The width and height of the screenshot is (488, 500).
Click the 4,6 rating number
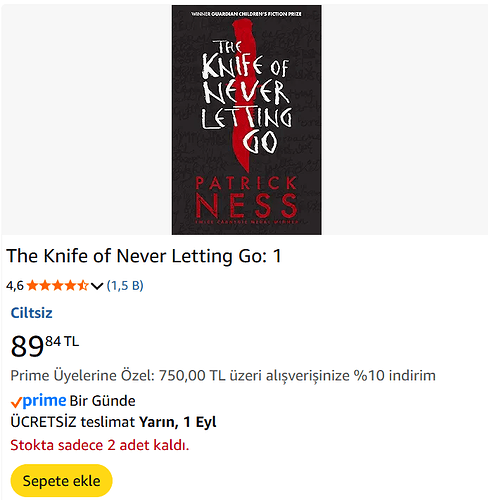tap(15, 286)
